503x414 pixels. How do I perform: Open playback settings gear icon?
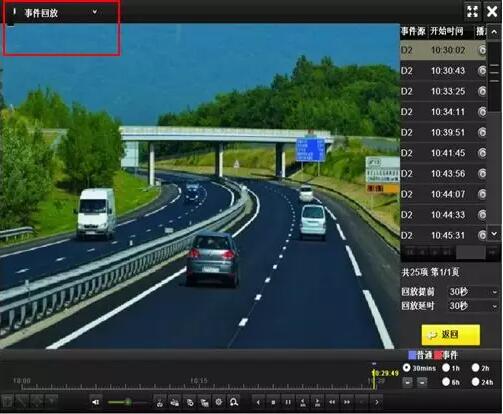219,402
